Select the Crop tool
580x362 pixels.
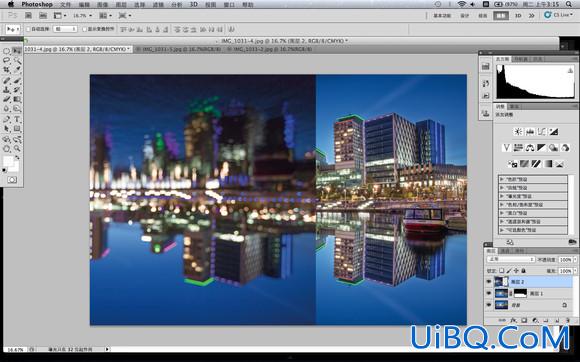coord(7,70)
